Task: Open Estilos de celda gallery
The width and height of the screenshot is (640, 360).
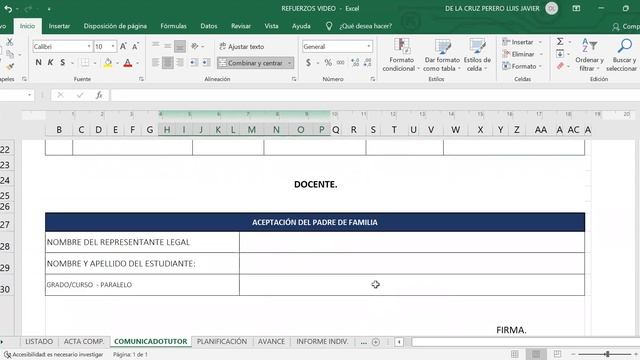Action: (477, 55)
